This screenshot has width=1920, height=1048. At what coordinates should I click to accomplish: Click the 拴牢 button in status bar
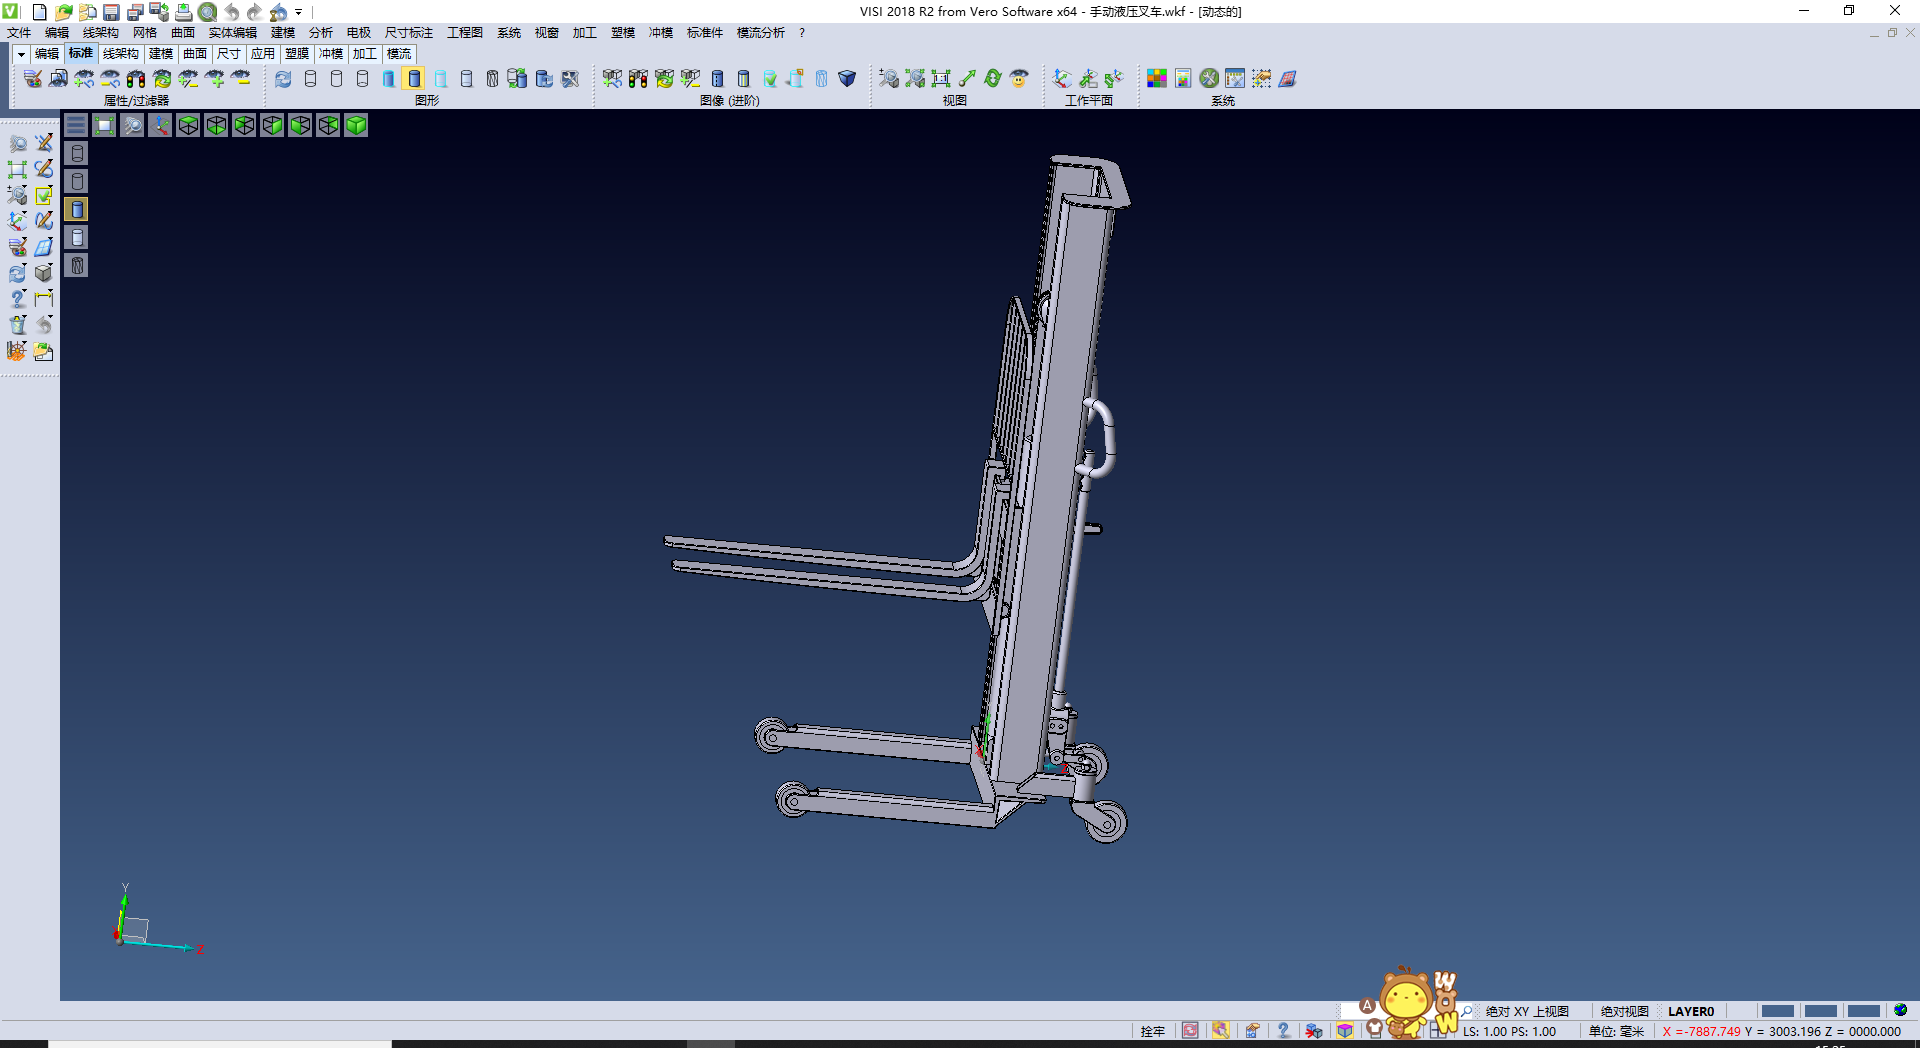tap(1152, 1031)
